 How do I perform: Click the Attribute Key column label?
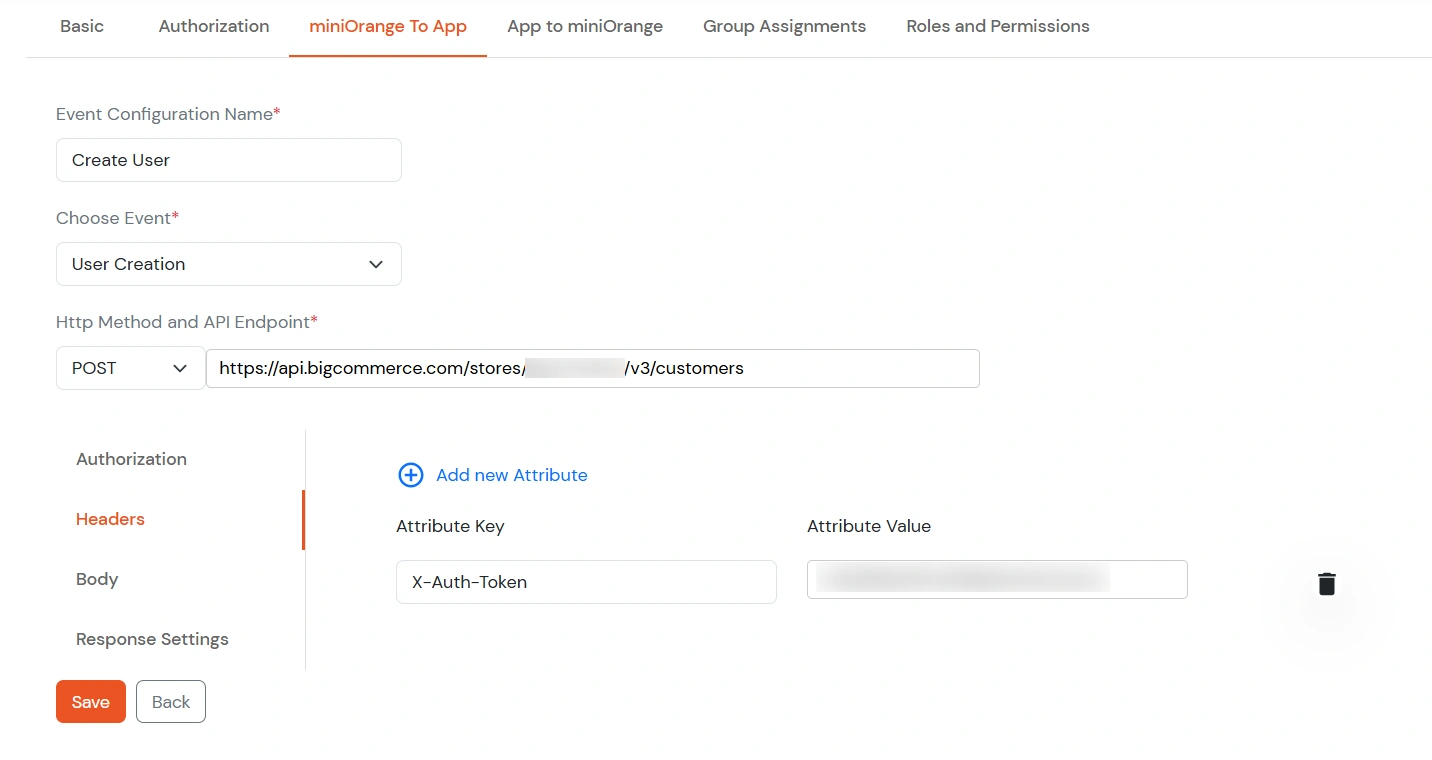450,526
